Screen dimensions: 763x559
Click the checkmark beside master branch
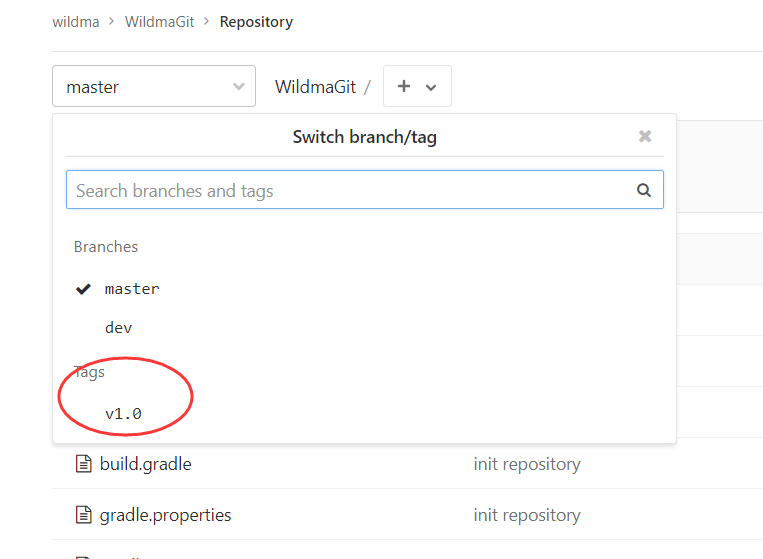coord(83,289)
